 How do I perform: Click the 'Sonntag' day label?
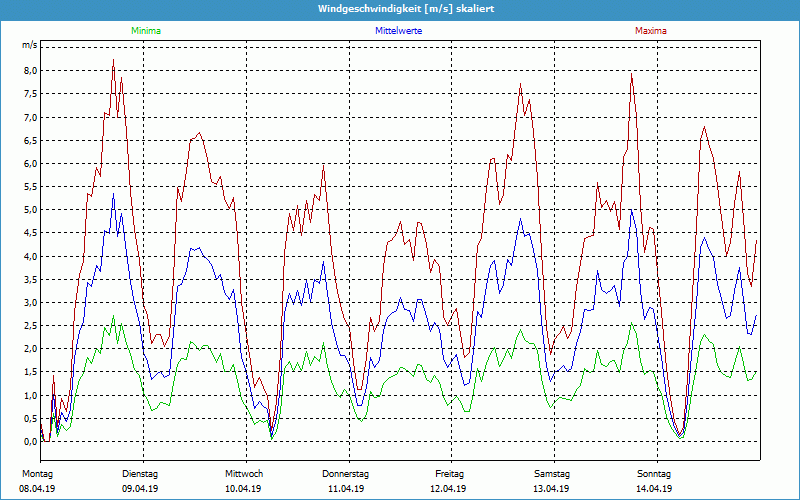pos(654,474)
